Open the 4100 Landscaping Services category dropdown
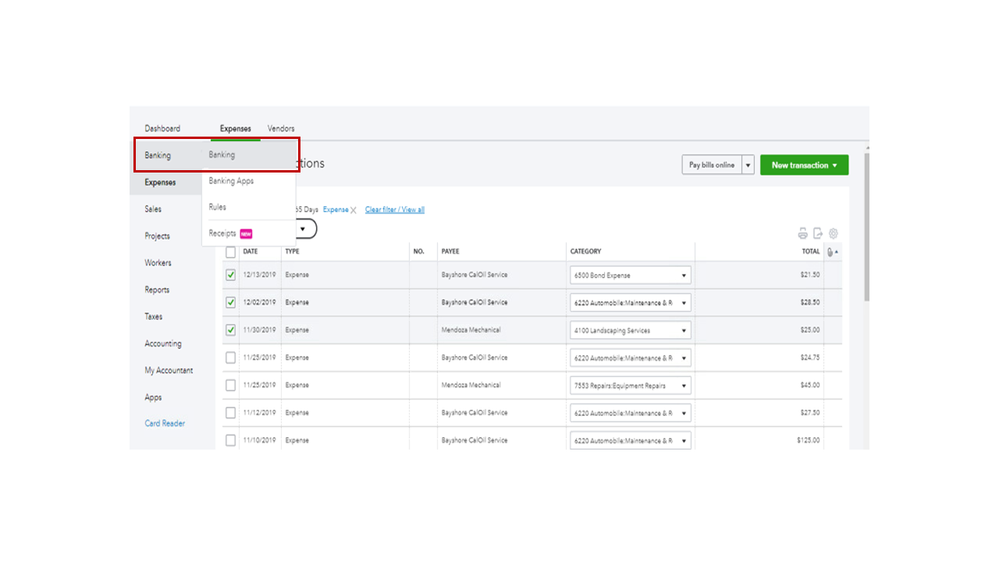 point(630,331)
